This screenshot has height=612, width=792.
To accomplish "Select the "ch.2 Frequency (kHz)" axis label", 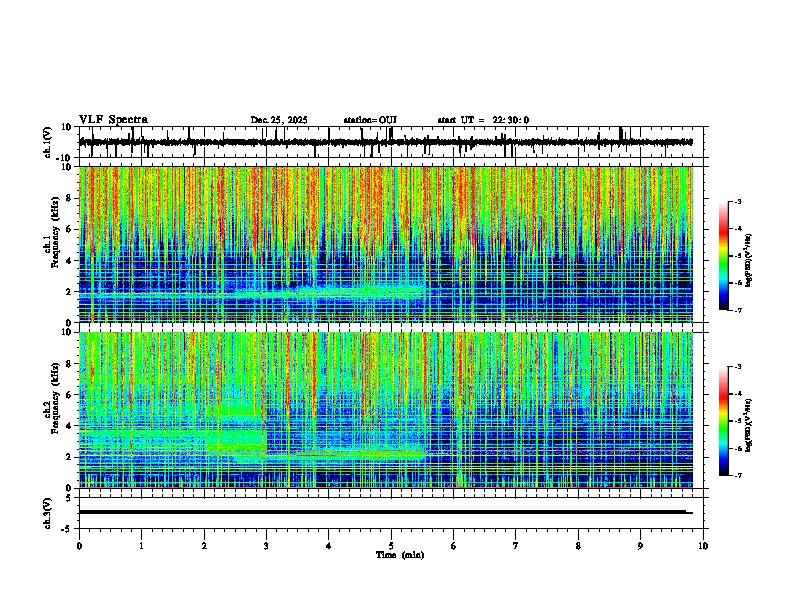I will pyautogui.click(x=52, y=398).
